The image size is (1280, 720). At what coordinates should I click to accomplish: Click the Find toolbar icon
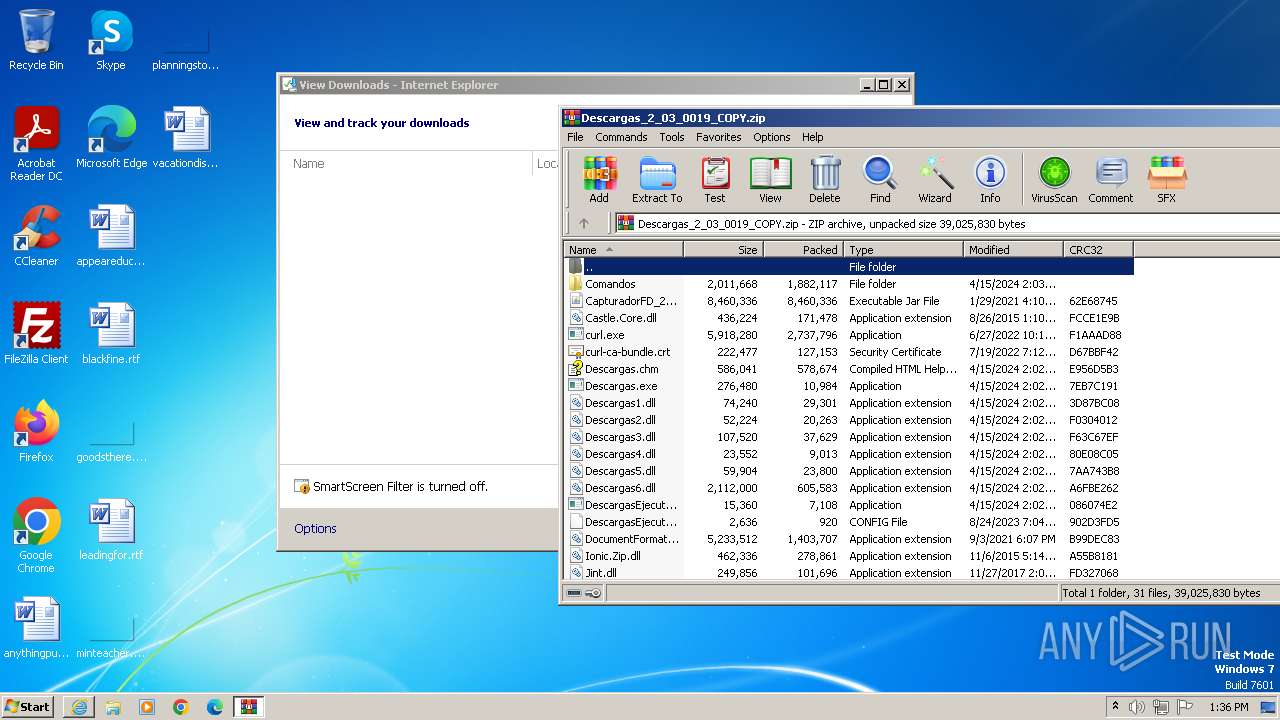tap(880, 180)
